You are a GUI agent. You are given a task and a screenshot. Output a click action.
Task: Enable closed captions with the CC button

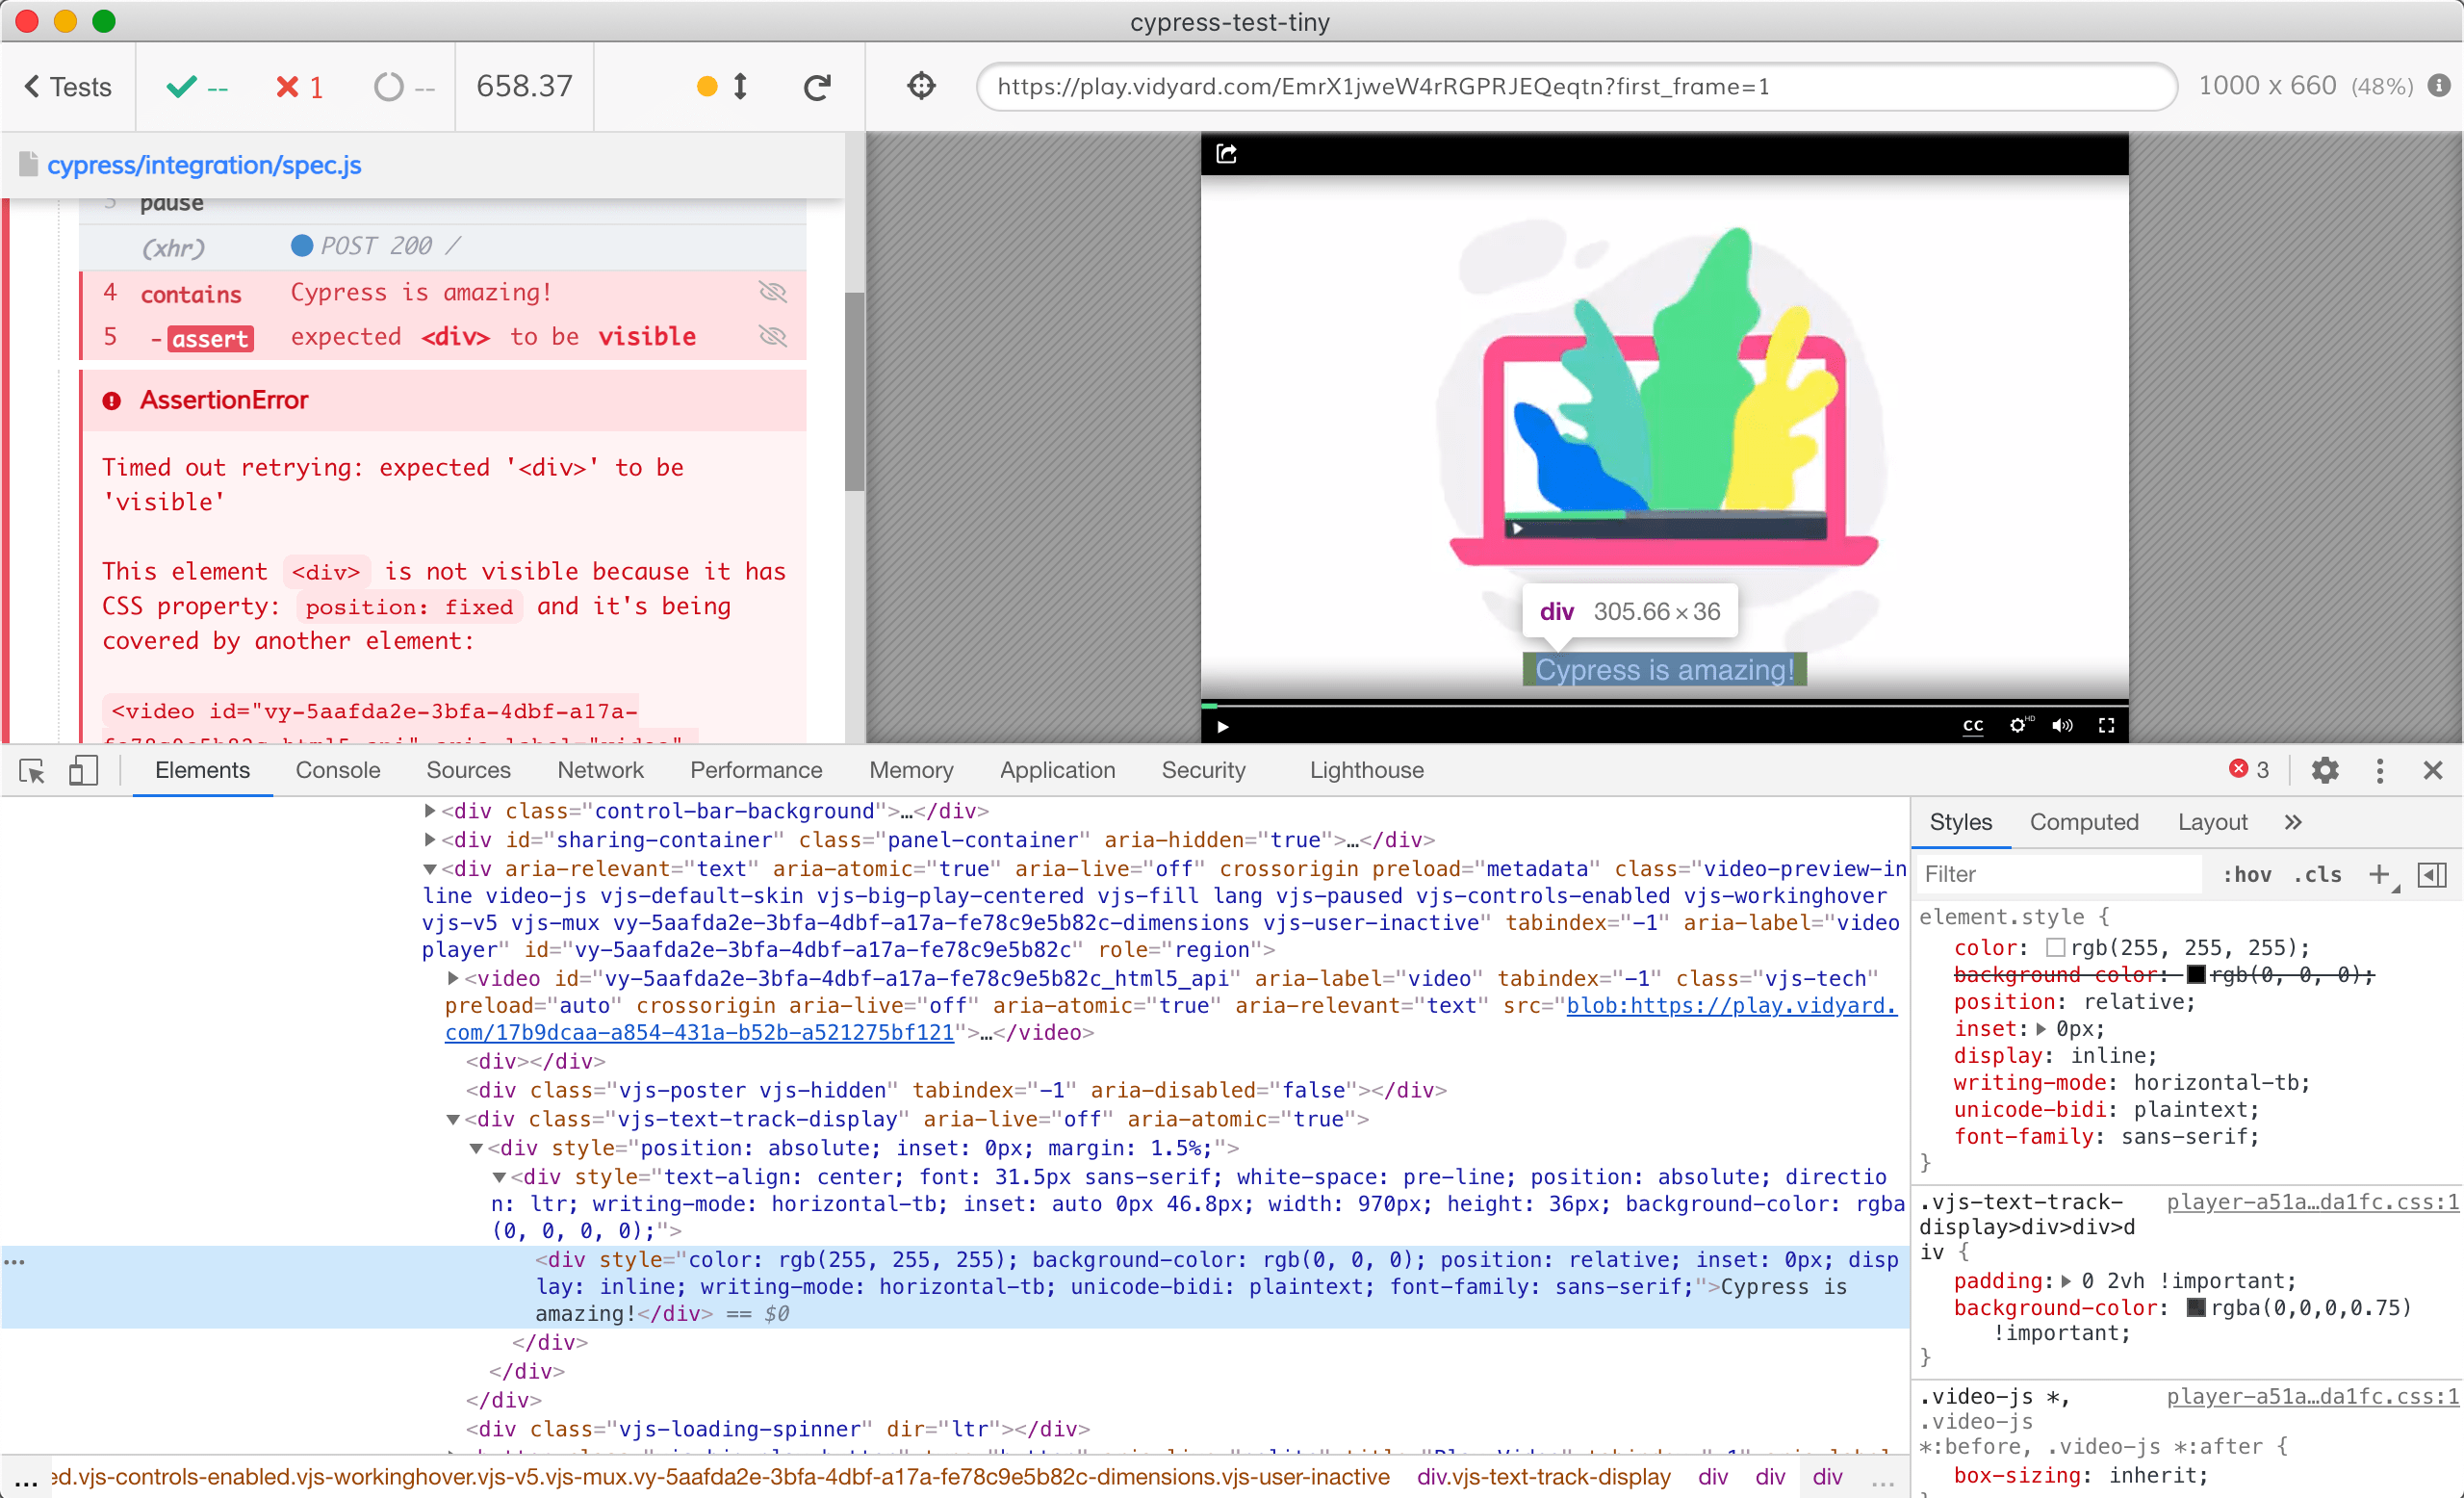1972,727
